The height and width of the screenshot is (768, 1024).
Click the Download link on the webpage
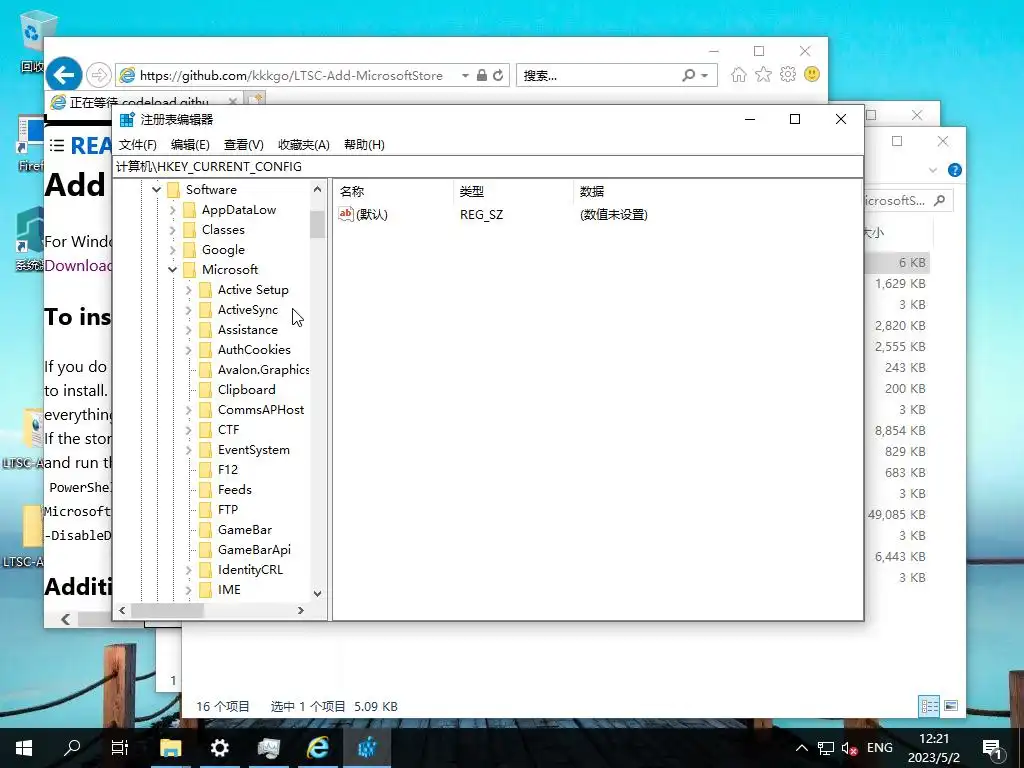click(x=78, y=266)
